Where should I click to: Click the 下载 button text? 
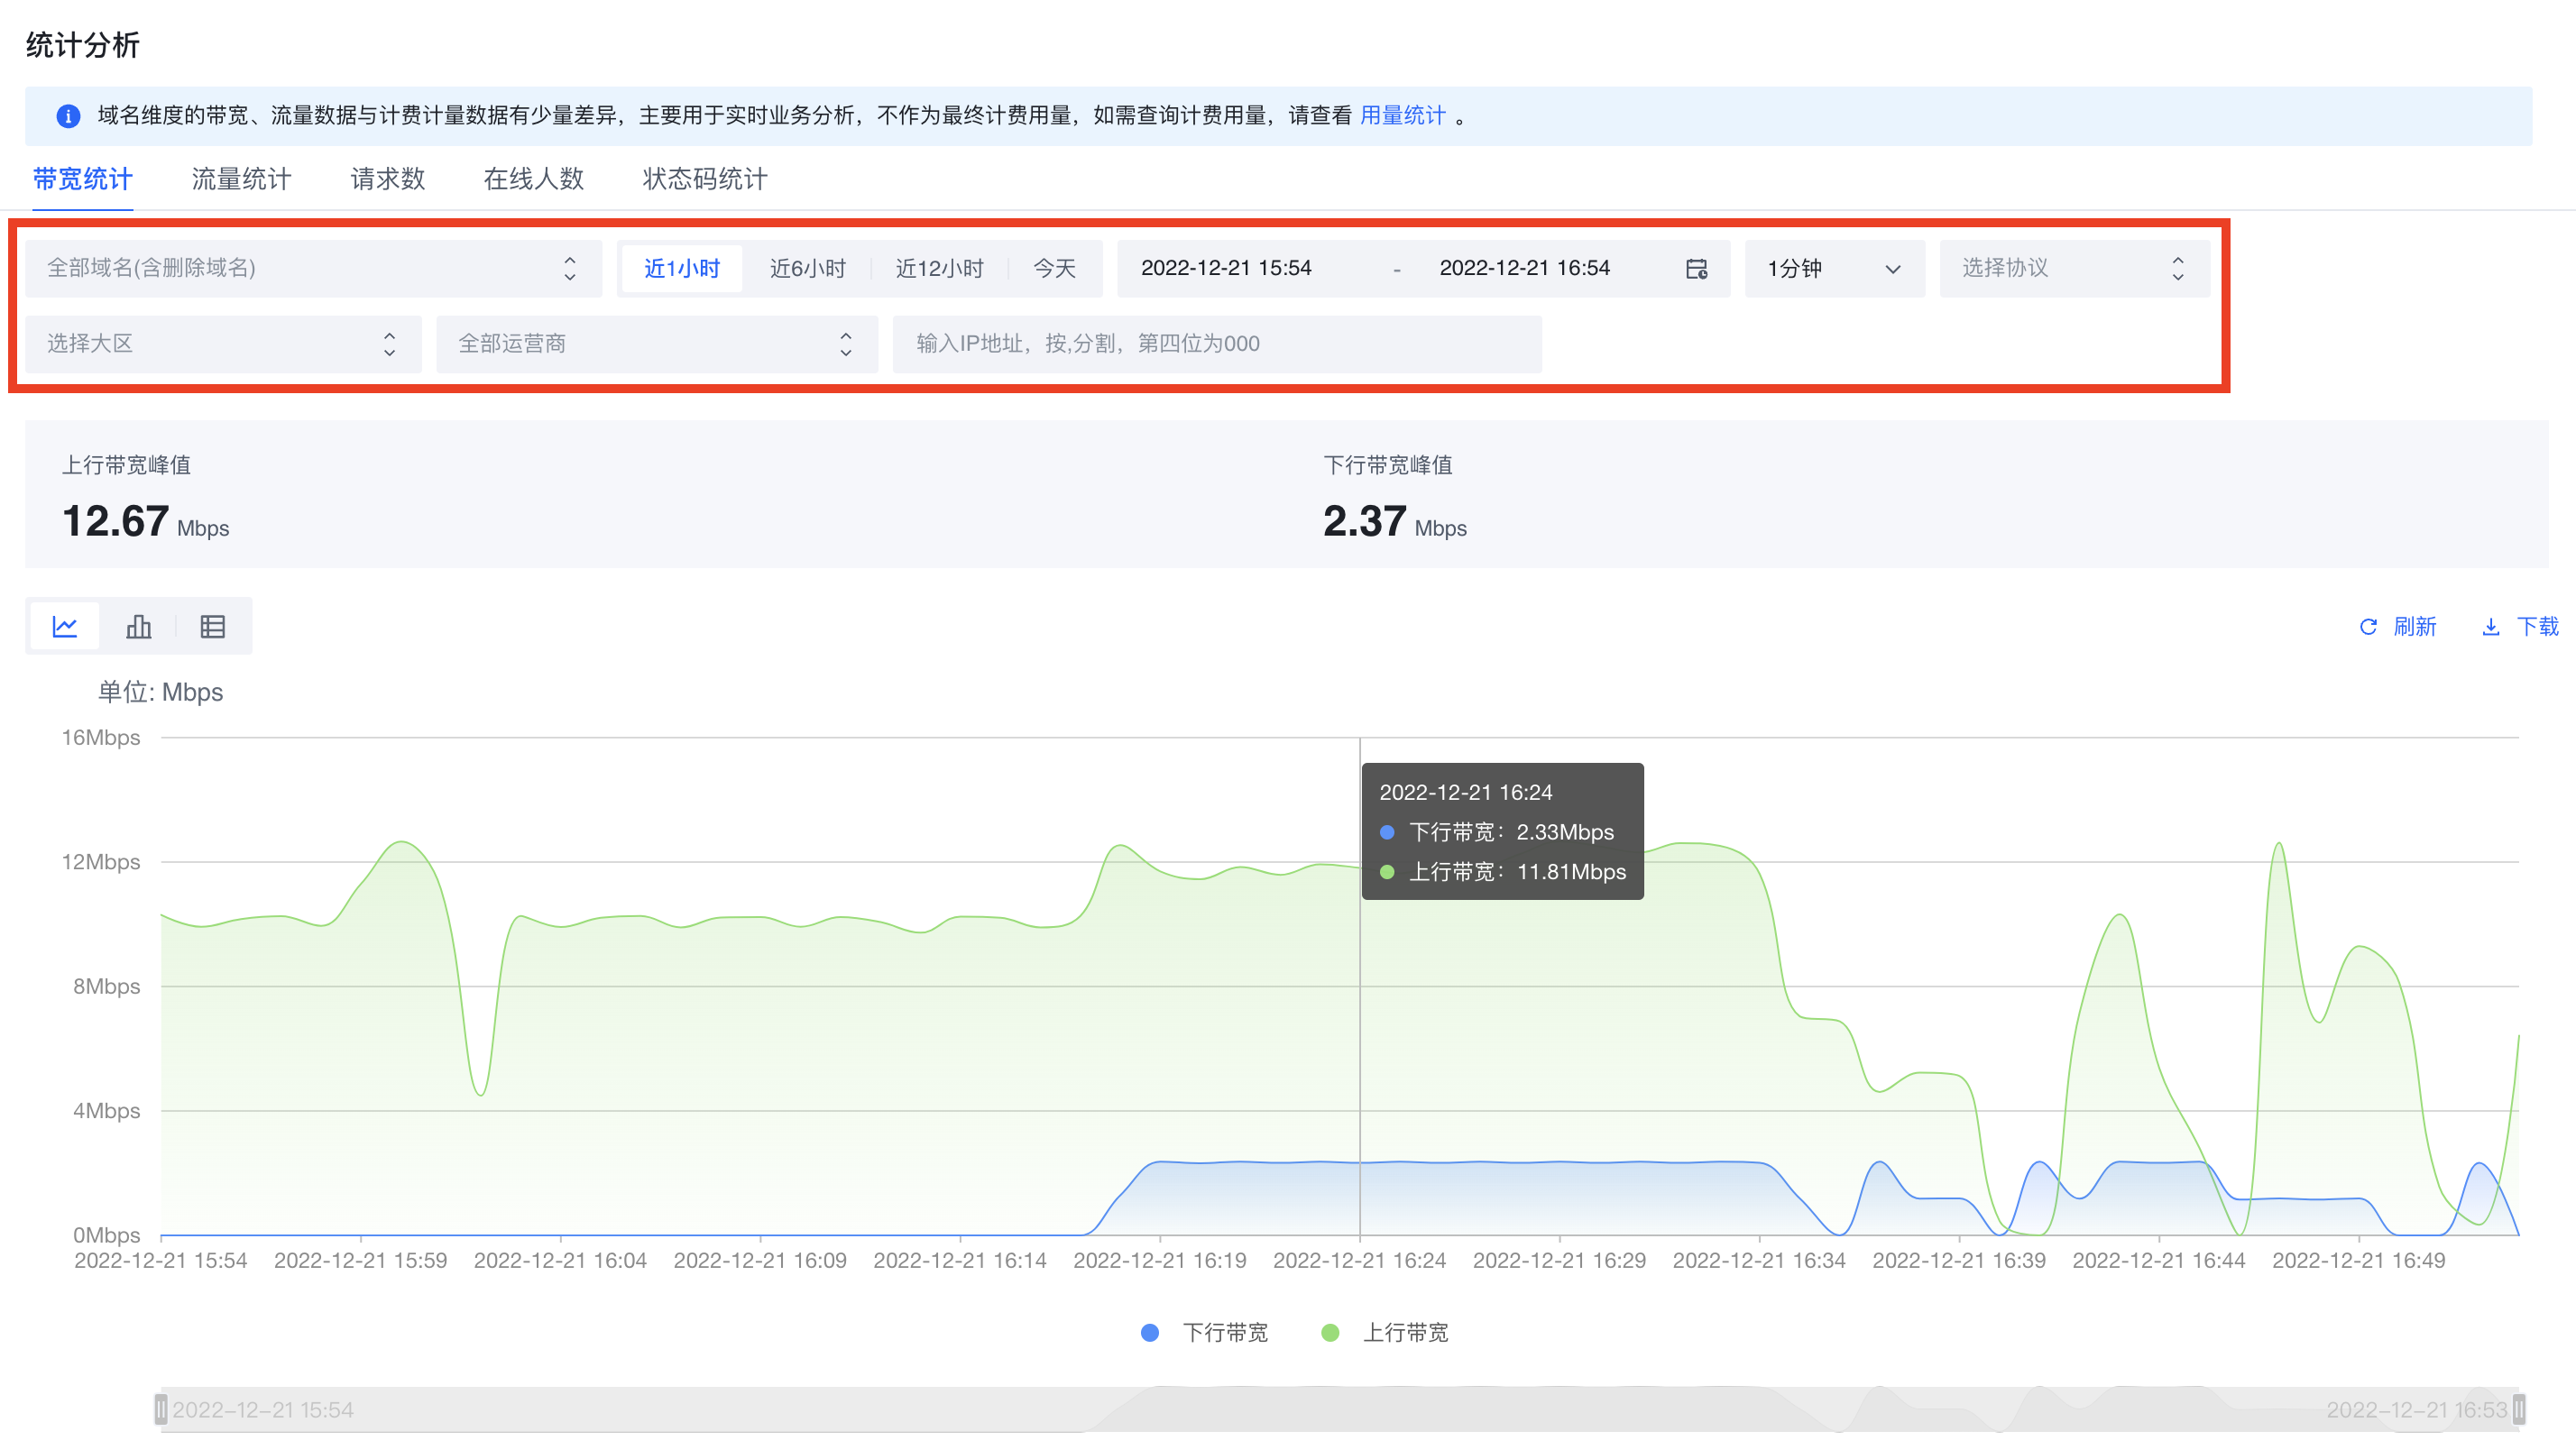2538,627
